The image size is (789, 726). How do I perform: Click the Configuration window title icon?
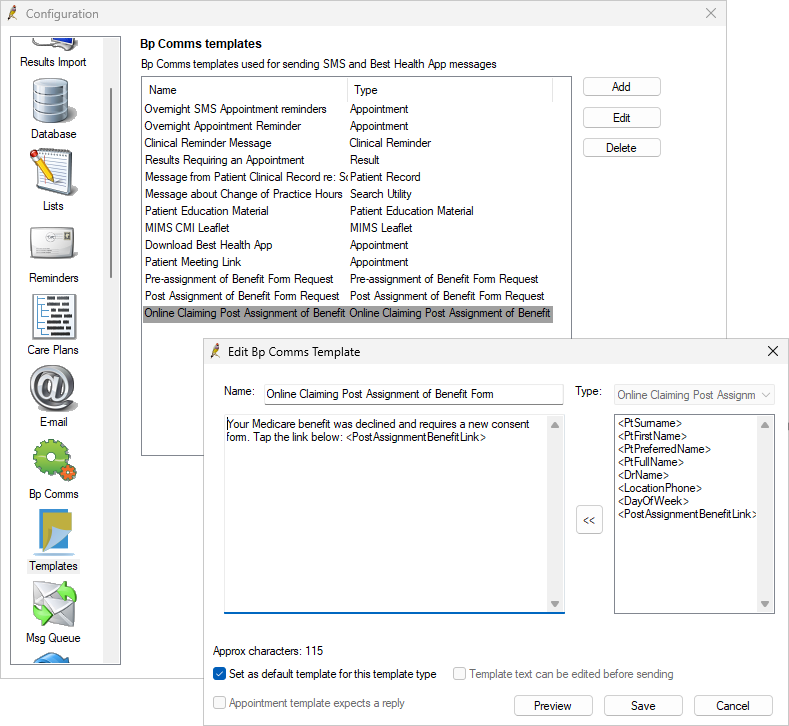[13, 14]
